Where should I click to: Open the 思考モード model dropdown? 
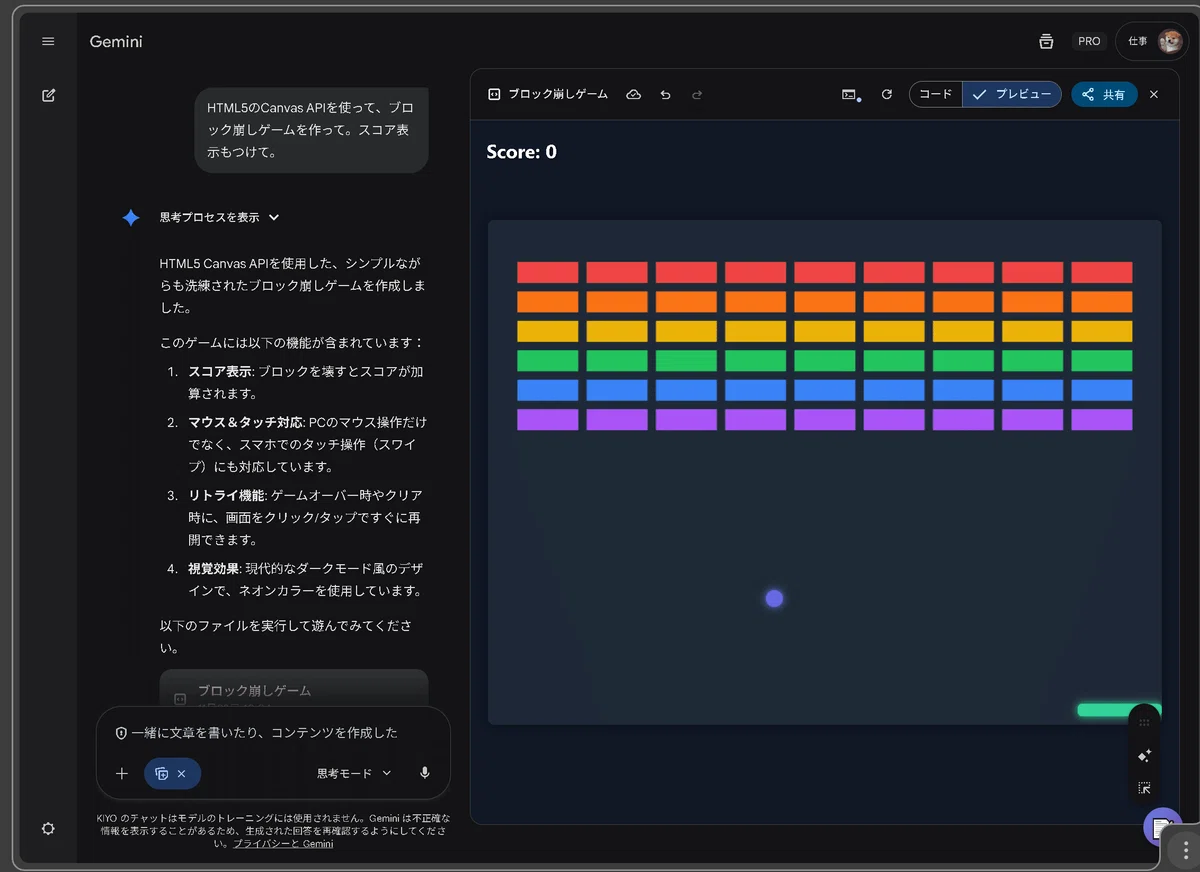pyautogui.click(x=354, y=773)
